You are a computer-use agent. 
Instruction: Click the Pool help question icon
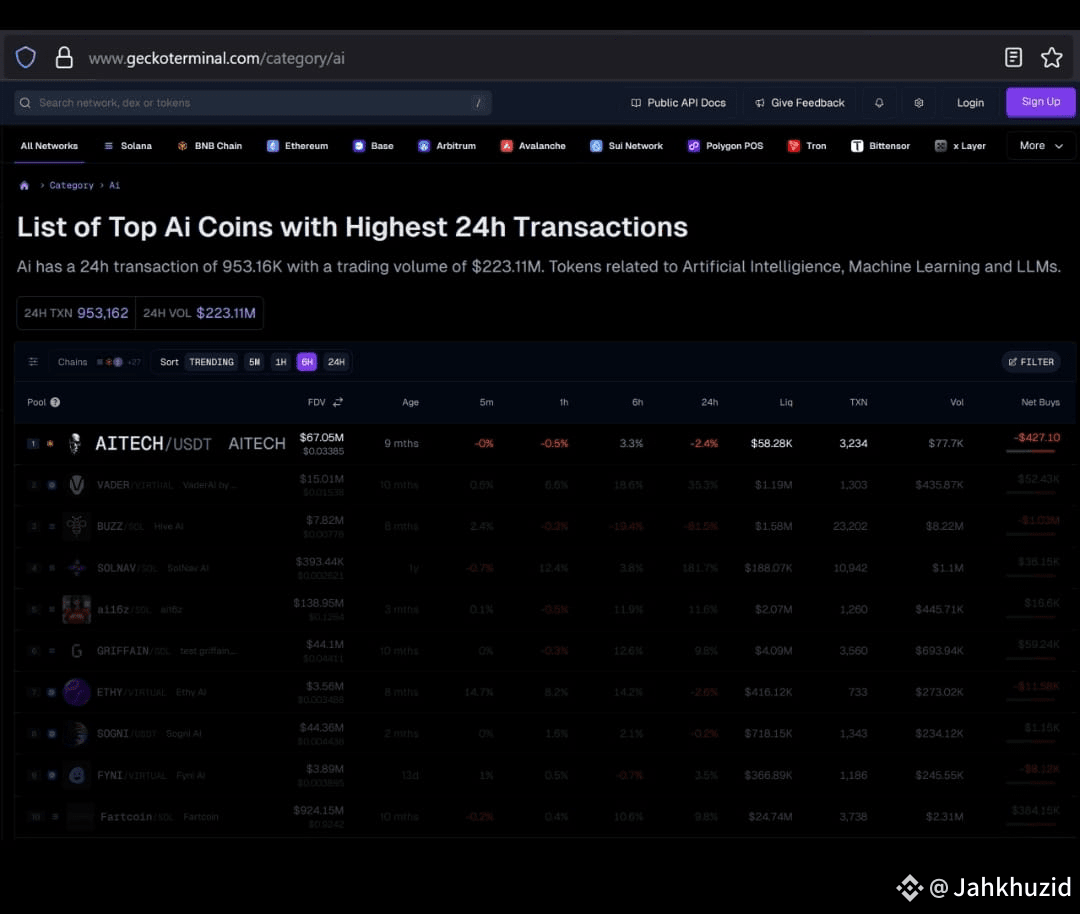coord(55,402)
